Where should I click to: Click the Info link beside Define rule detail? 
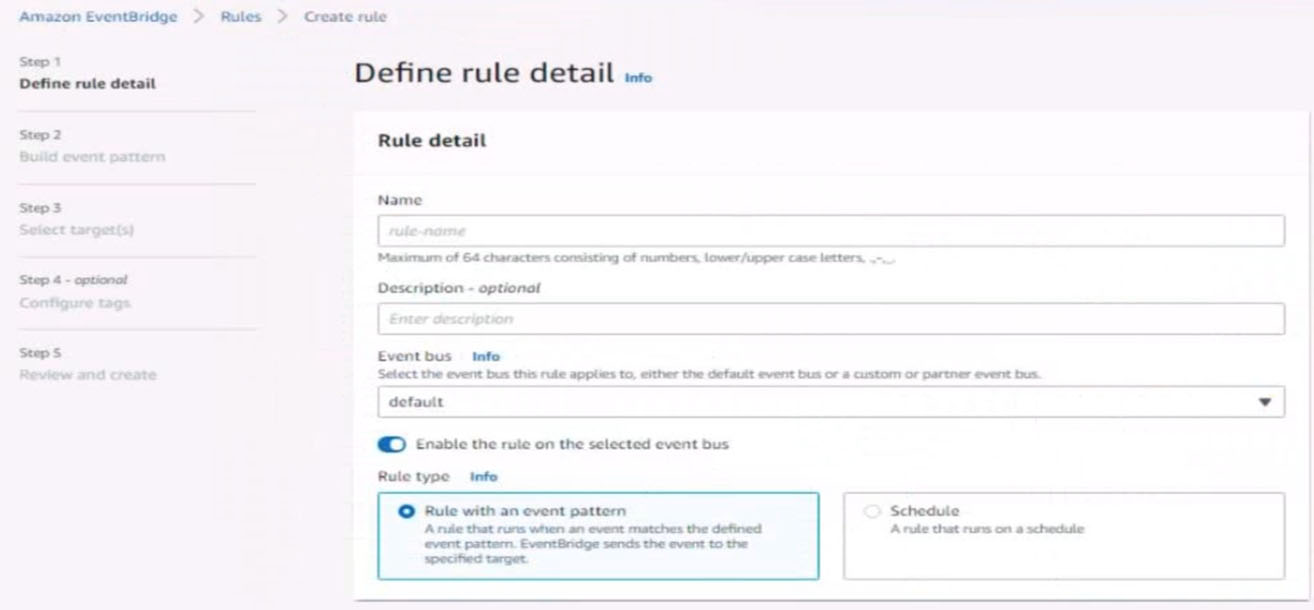click(x=638, y=77)
